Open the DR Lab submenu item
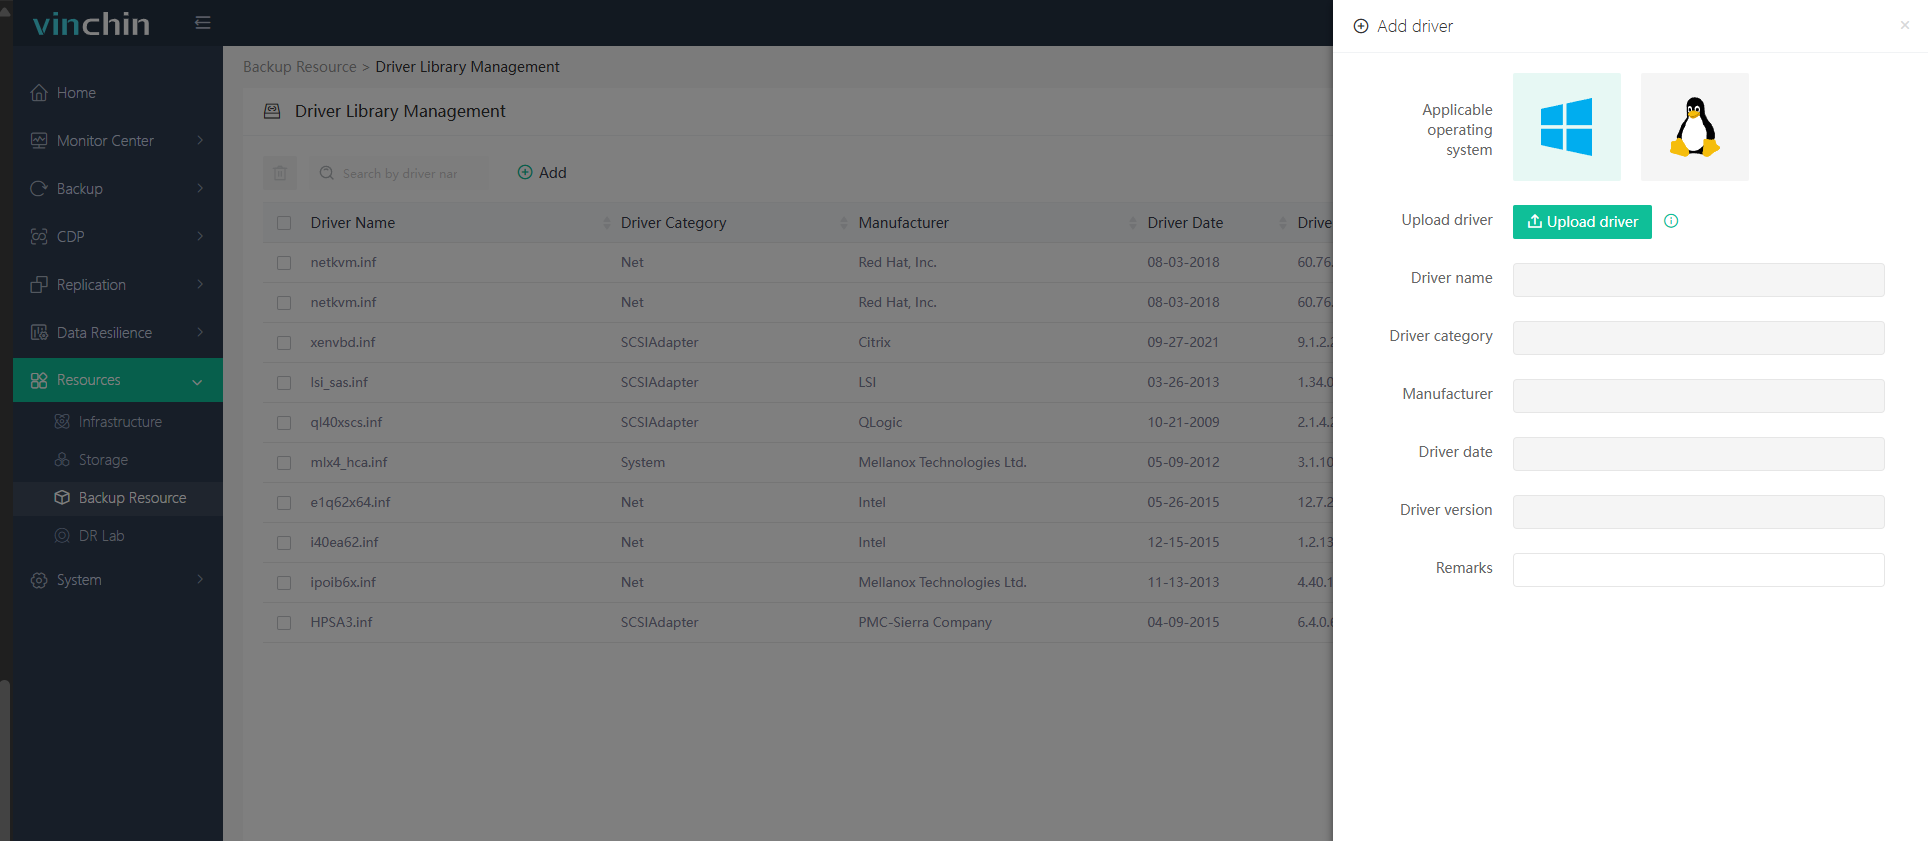1928x841 pixels. point(101,536)
